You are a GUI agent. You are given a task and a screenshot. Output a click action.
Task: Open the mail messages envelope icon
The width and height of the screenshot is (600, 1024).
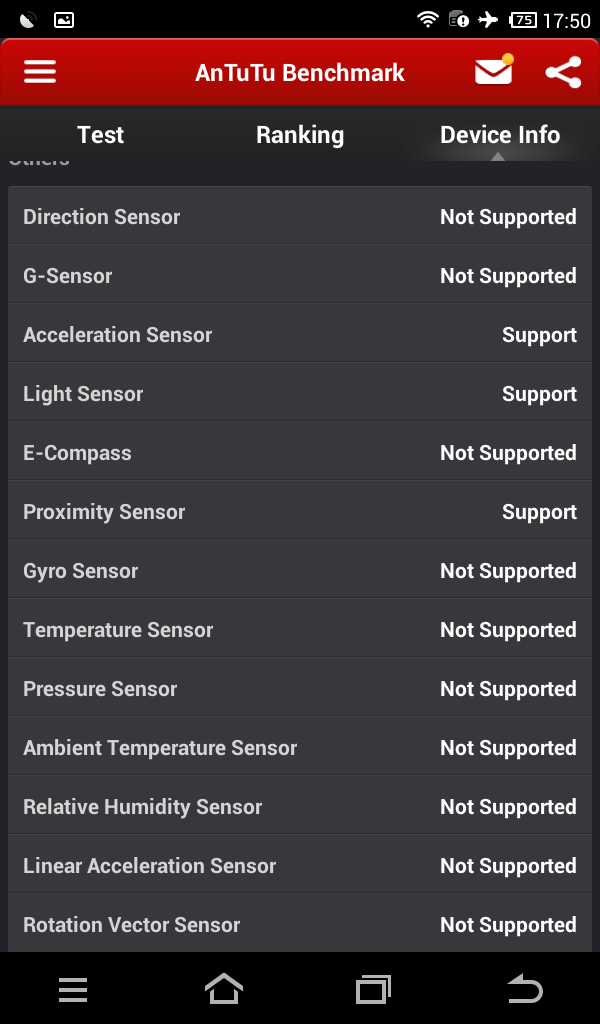click(x=493, y=72)
